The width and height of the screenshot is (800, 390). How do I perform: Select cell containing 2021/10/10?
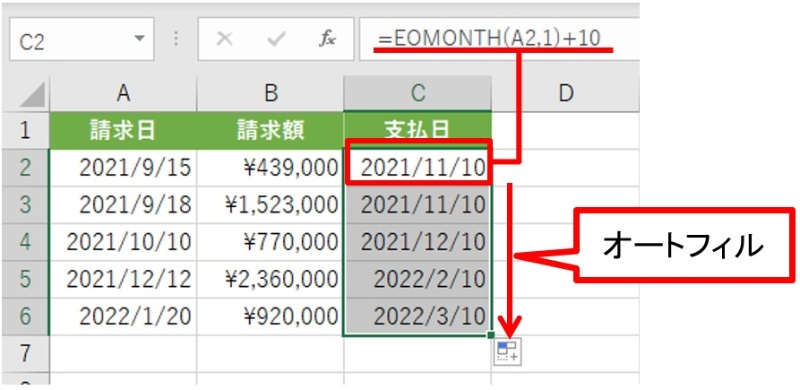point(123,242)
